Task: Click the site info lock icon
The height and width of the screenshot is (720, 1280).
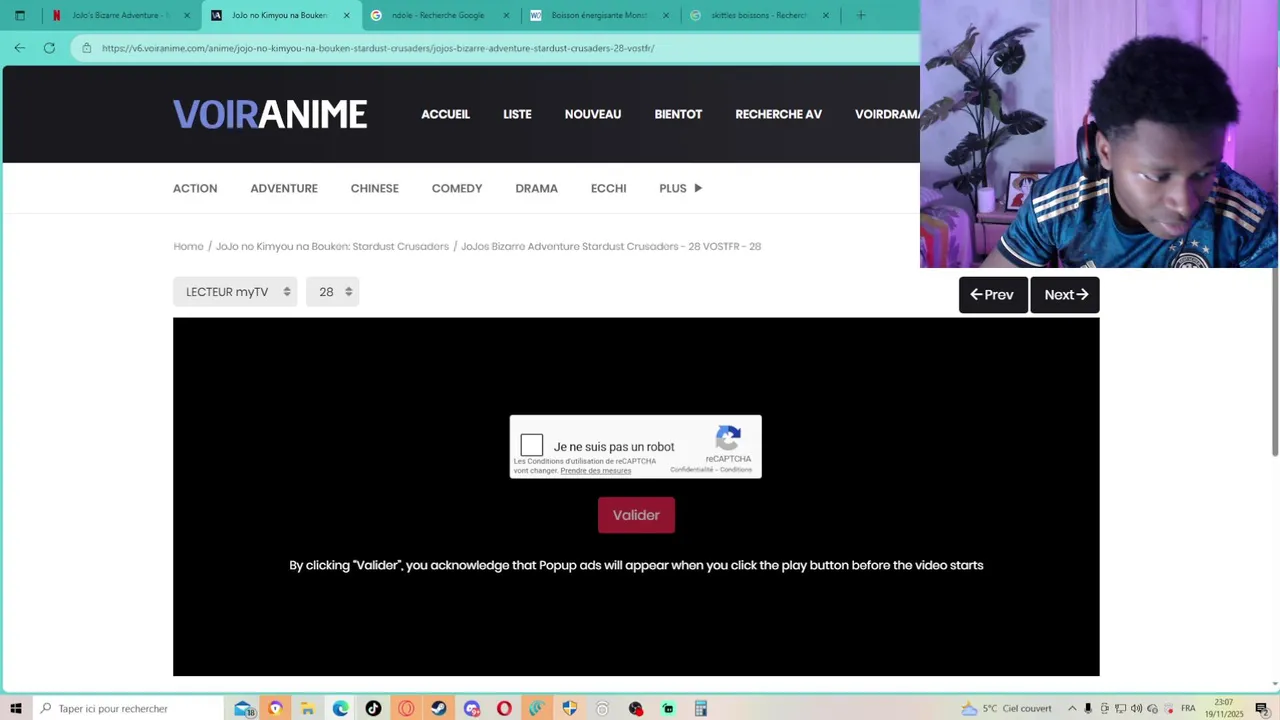Action: (x=87, y=48)
